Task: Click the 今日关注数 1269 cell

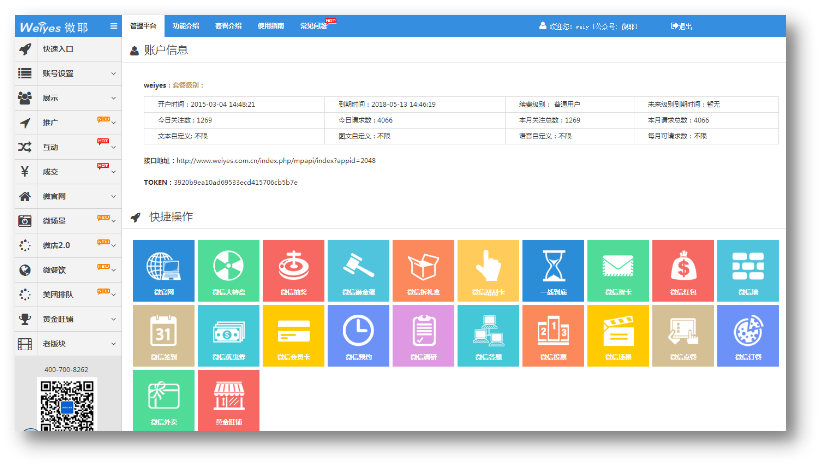Action: [x=235, y=120]
